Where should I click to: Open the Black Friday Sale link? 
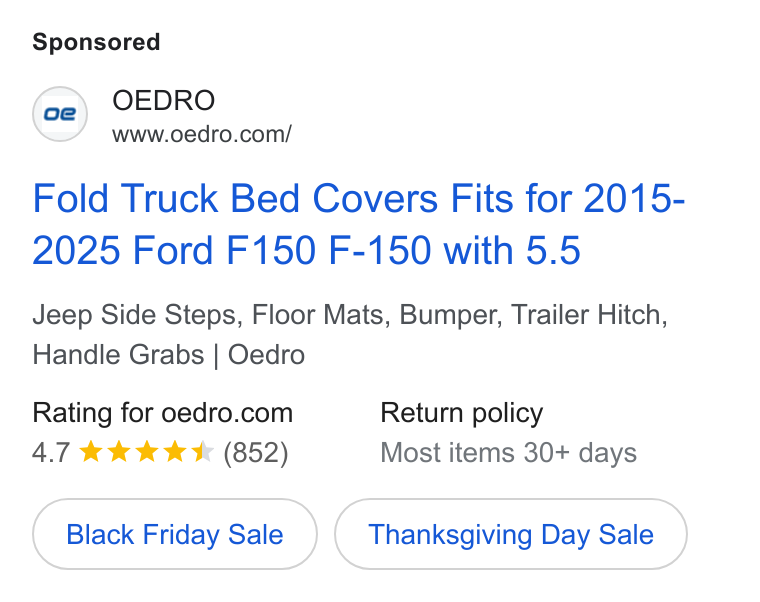(x=175, y=534)
